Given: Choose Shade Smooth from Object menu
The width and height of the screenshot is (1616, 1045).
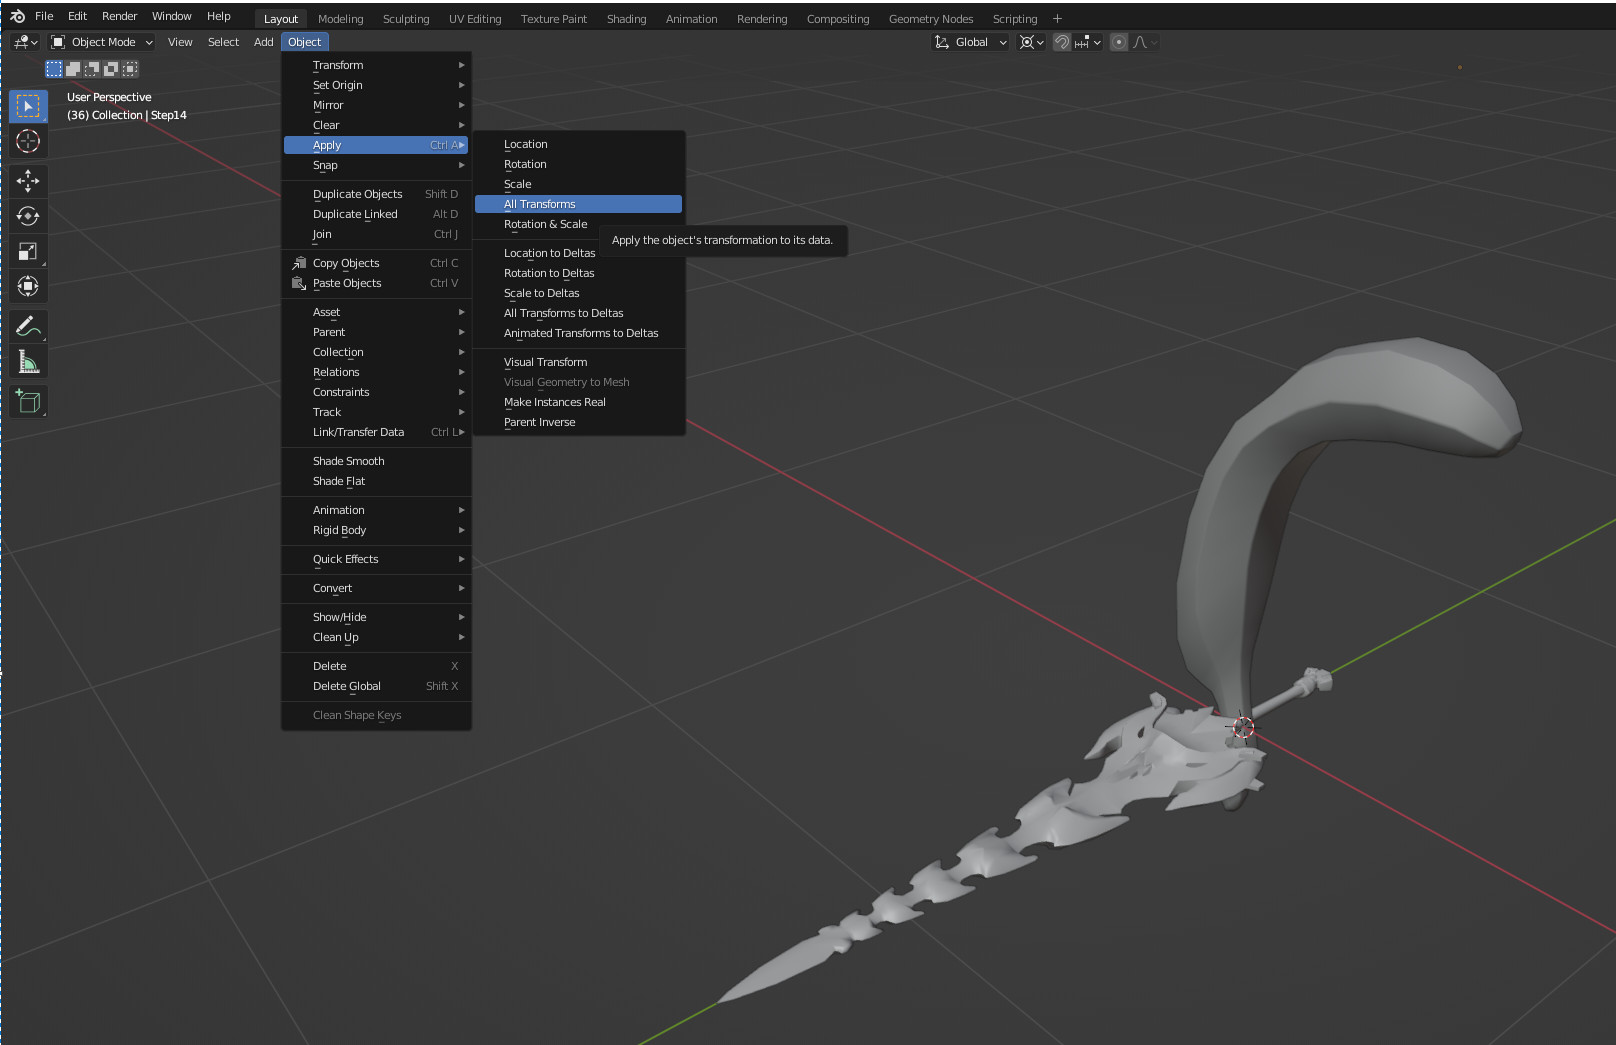Looking at the screenshot, I should [x=348, y=461].
